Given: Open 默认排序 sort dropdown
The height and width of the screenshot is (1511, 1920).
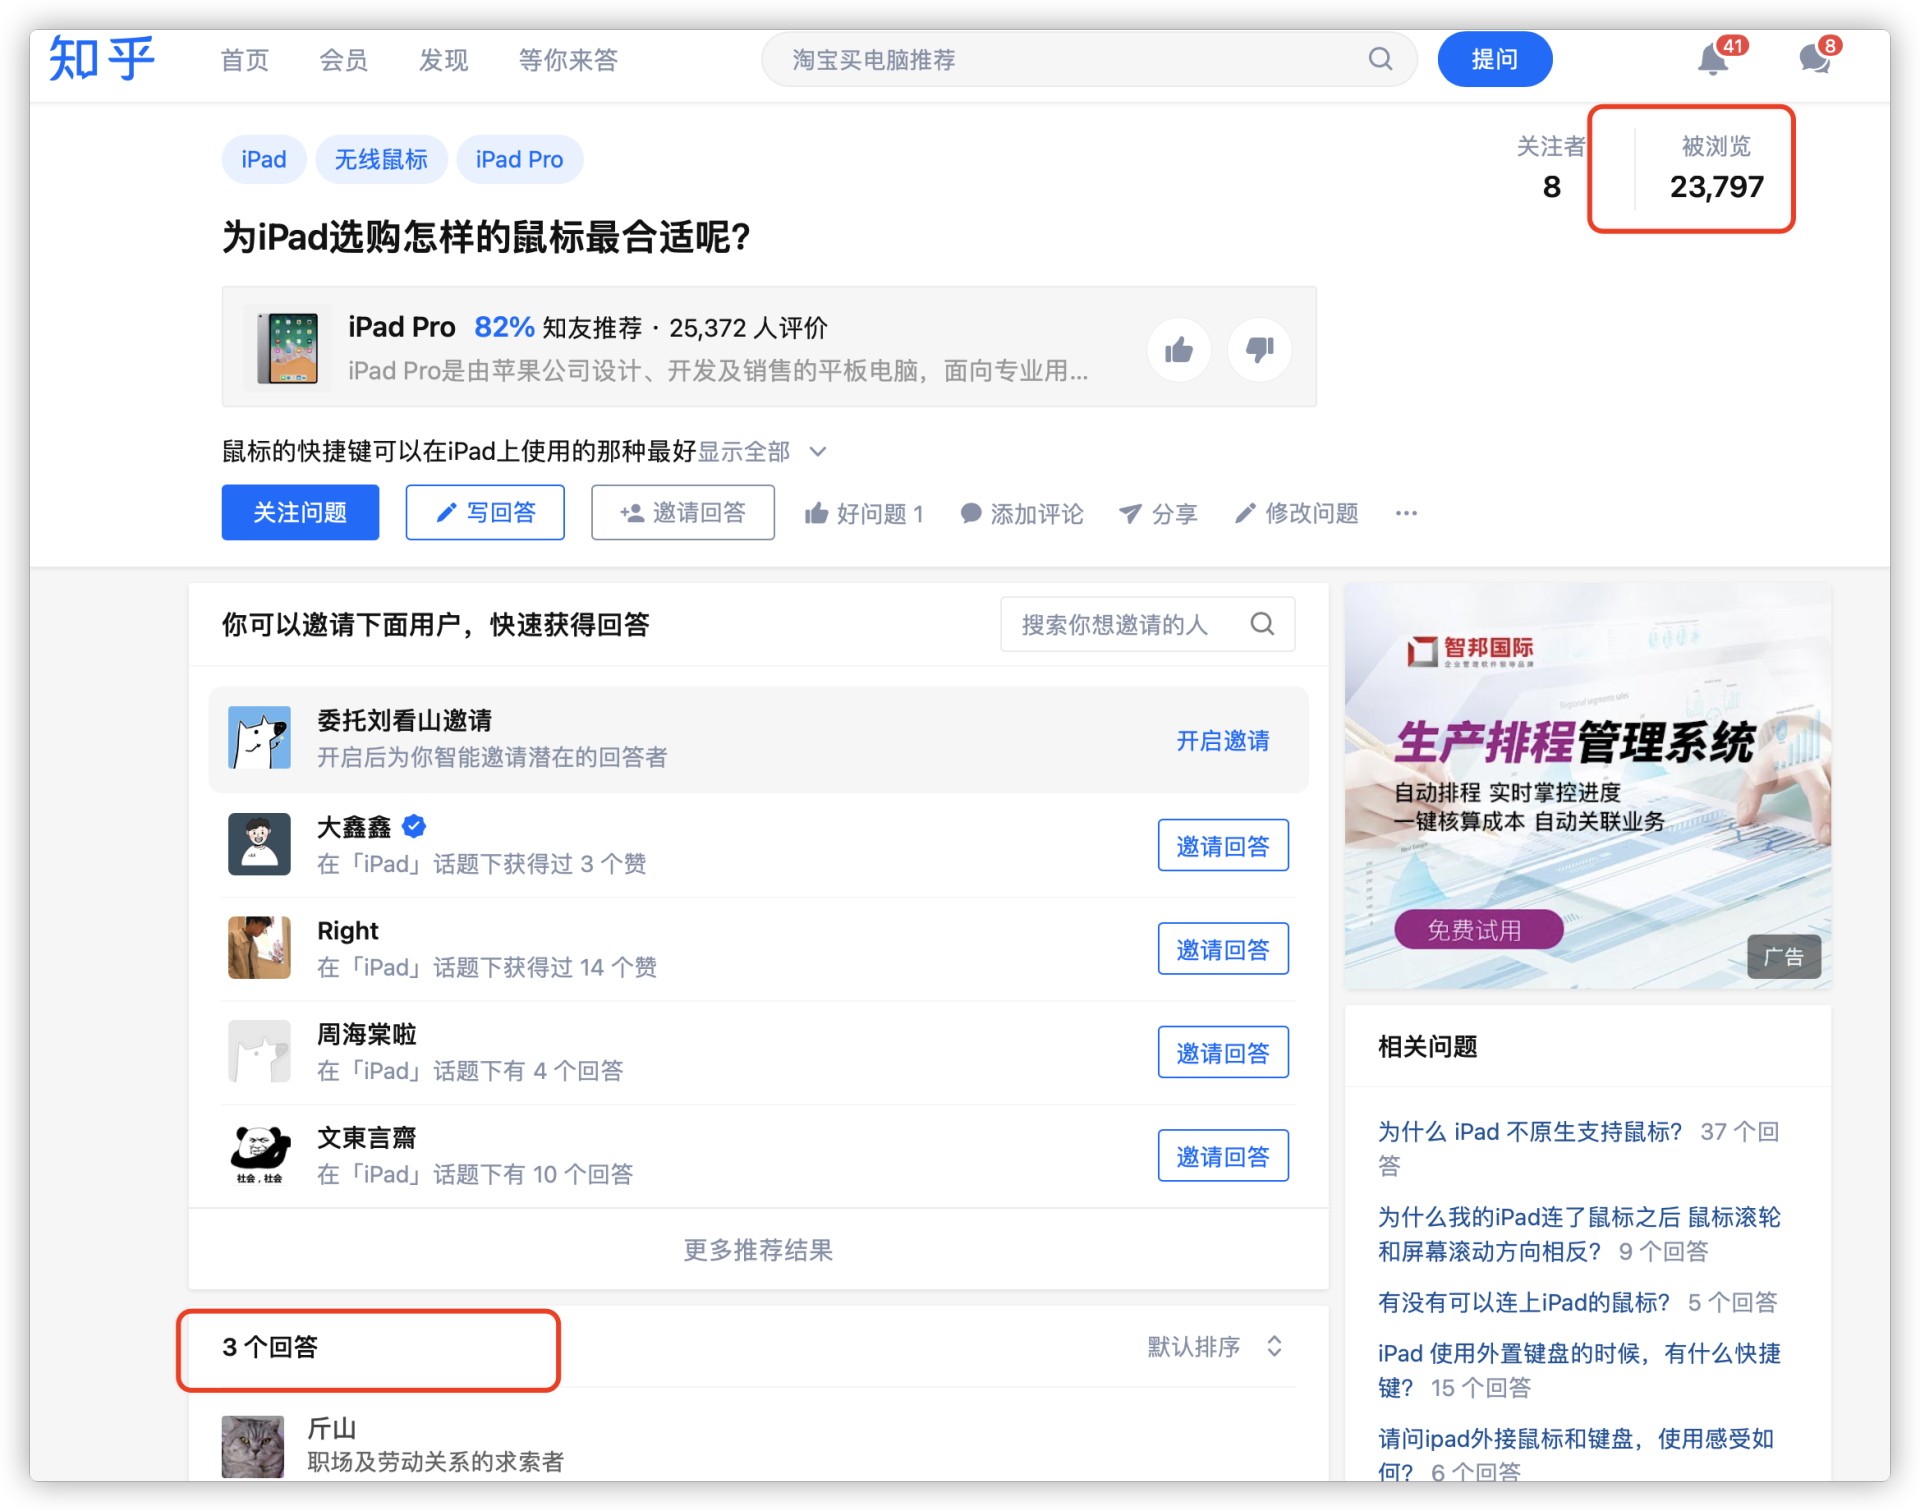Looking at the screenshot, I should [x=1214, y=1346].
